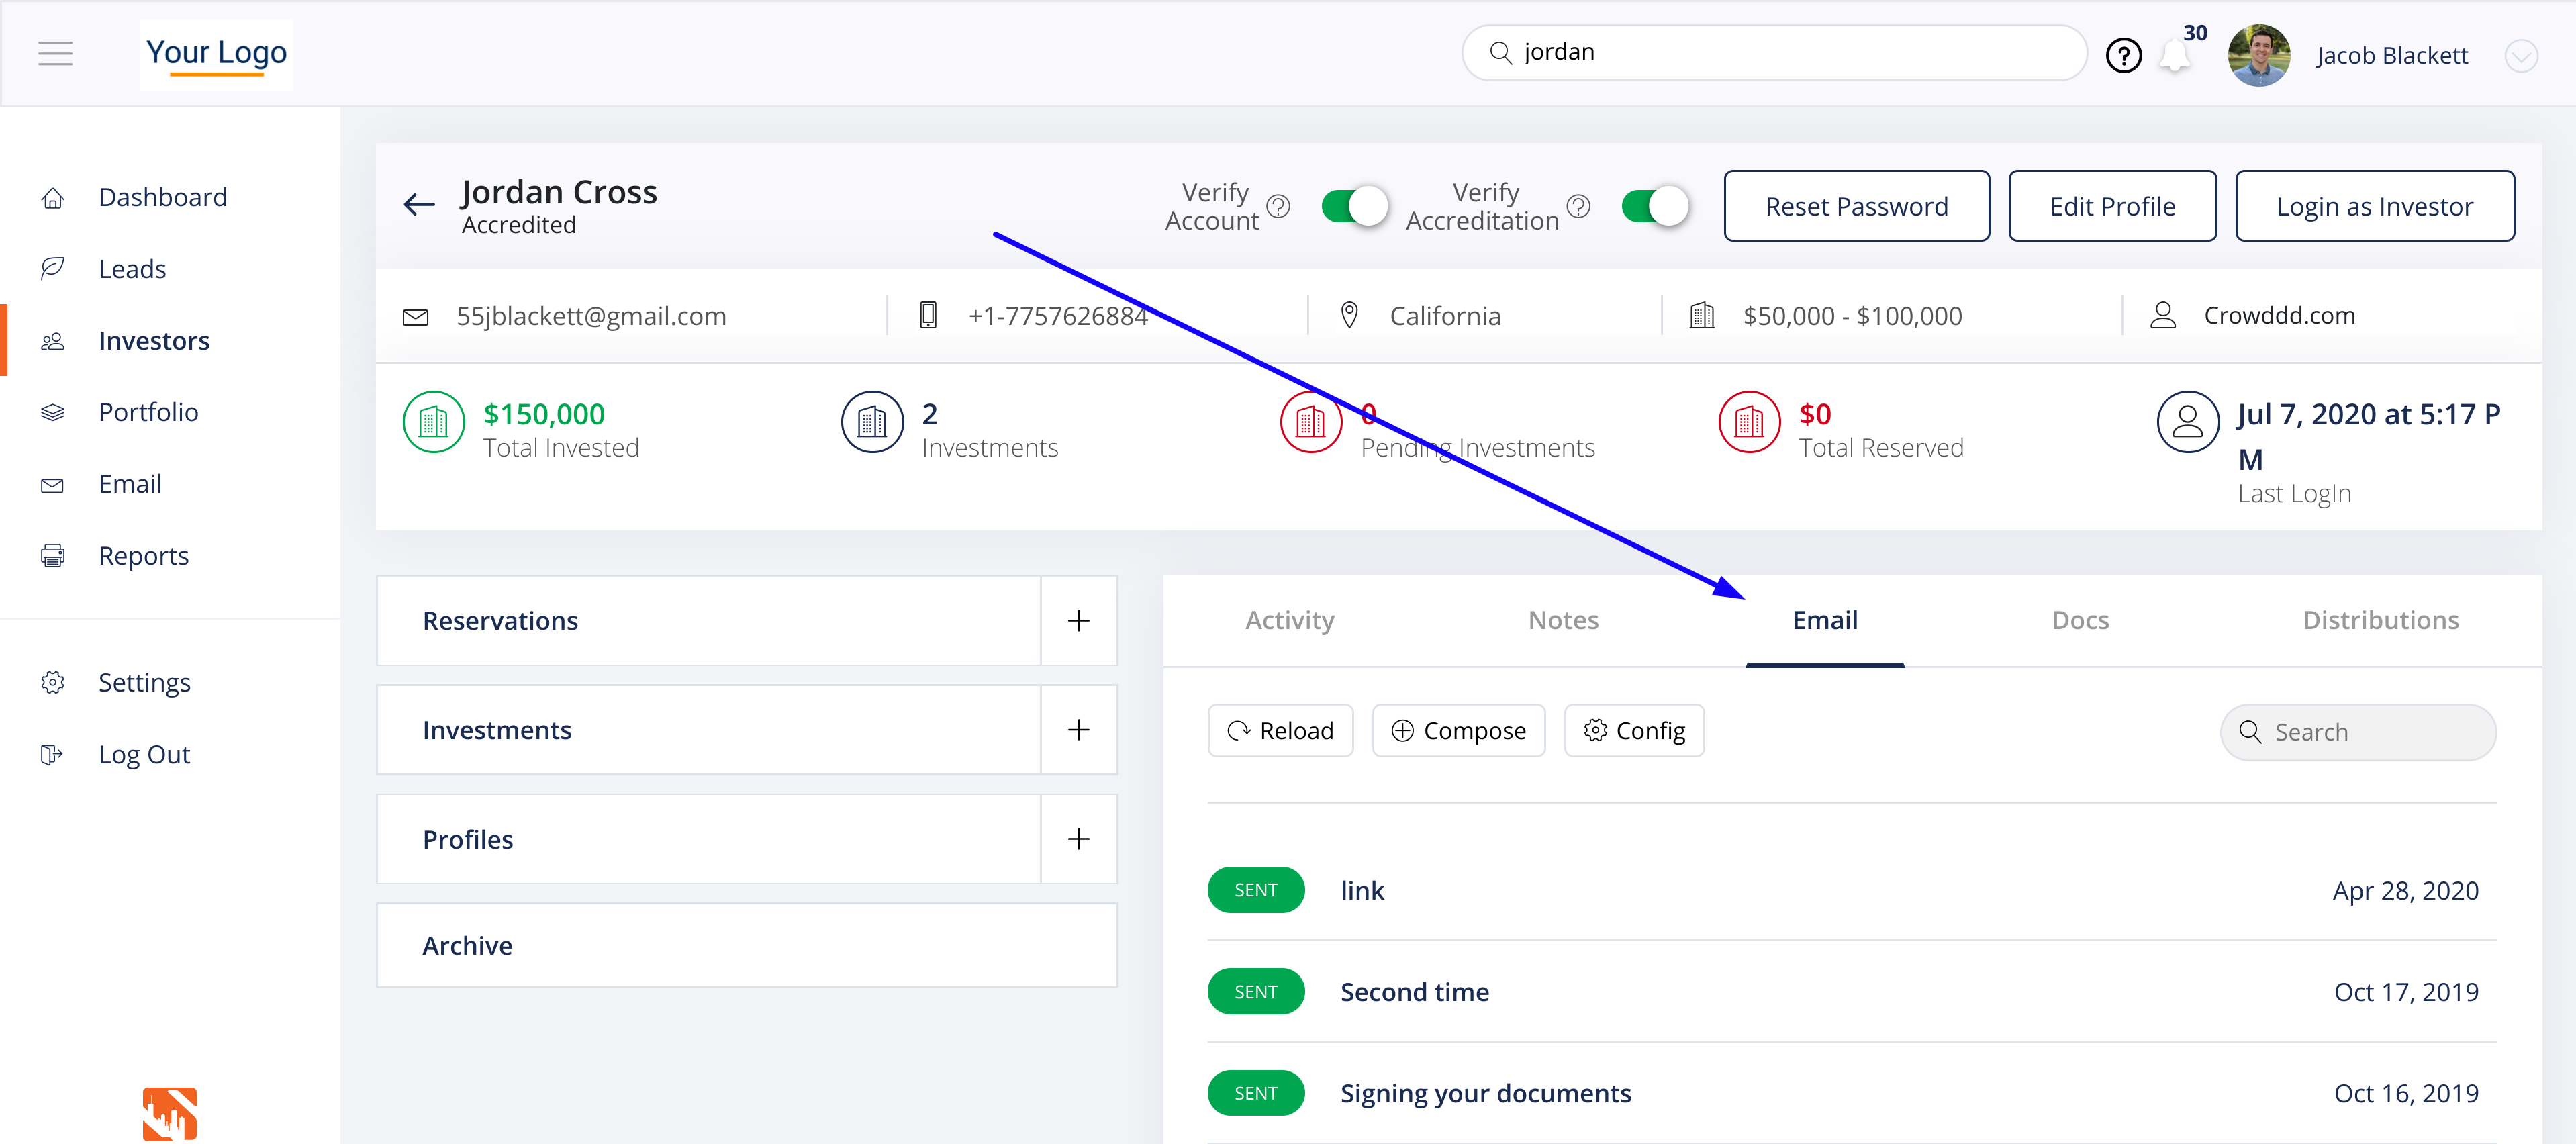Open Reports from the sidebar
This screenshot has height=1144, width=2576.
143,556
